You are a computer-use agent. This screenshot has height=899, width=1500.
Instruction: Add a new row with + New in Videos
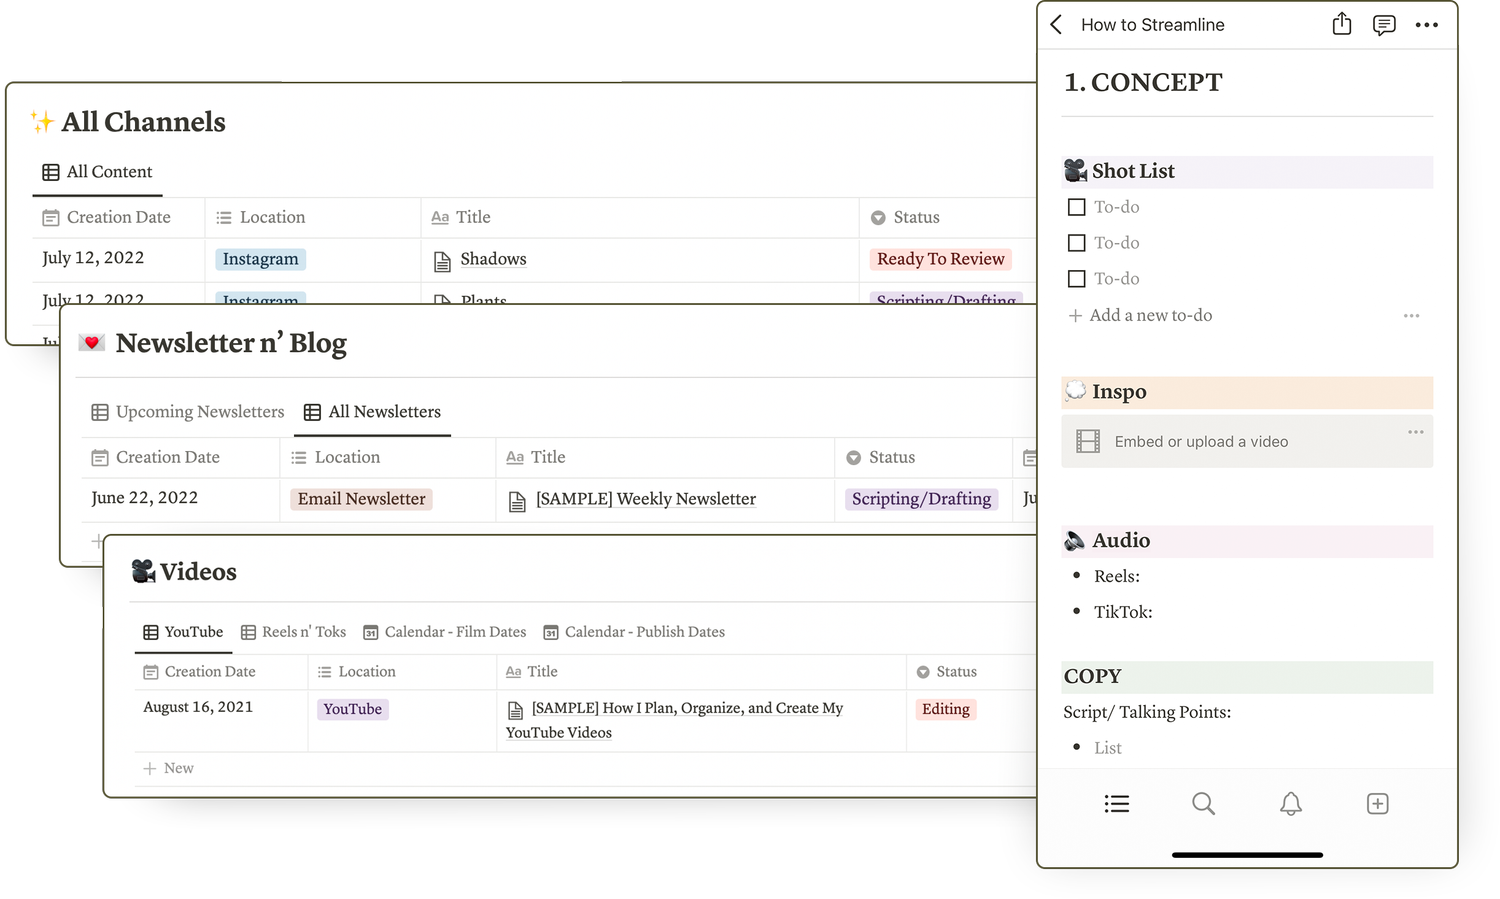pos(169,768)
